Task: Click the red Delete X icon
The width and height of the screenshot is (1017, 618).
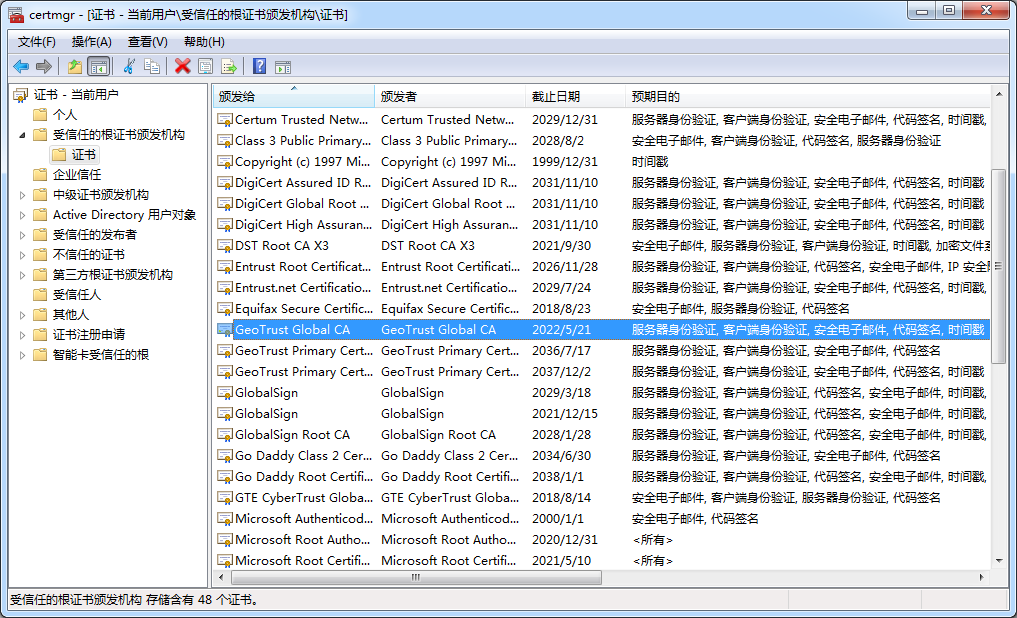Action: 183,66
